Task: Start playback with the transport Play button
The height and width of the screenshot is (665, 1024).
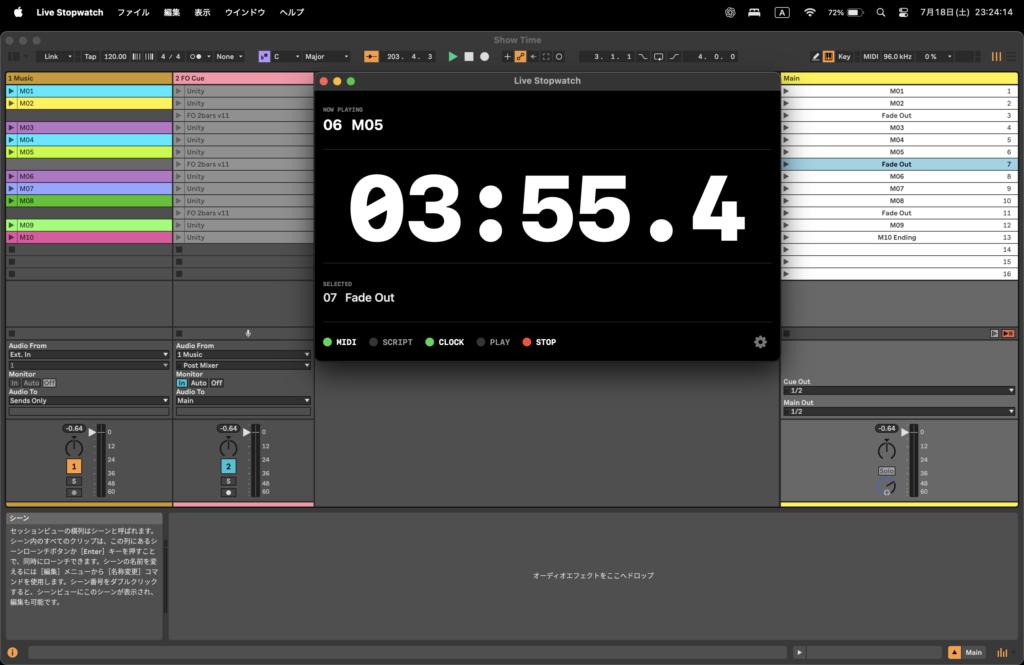Action: coord(453,57)
